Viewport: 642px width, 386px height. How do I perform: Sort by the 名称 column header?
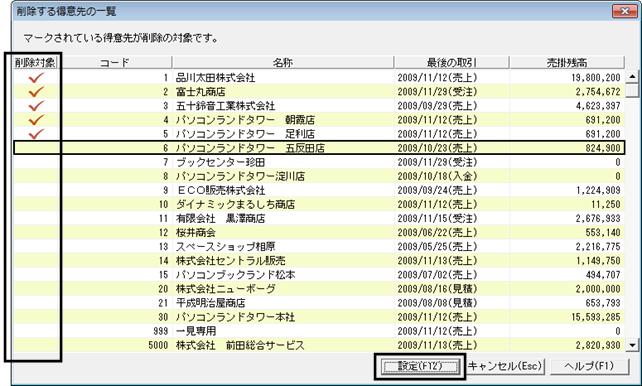(283, 62)
